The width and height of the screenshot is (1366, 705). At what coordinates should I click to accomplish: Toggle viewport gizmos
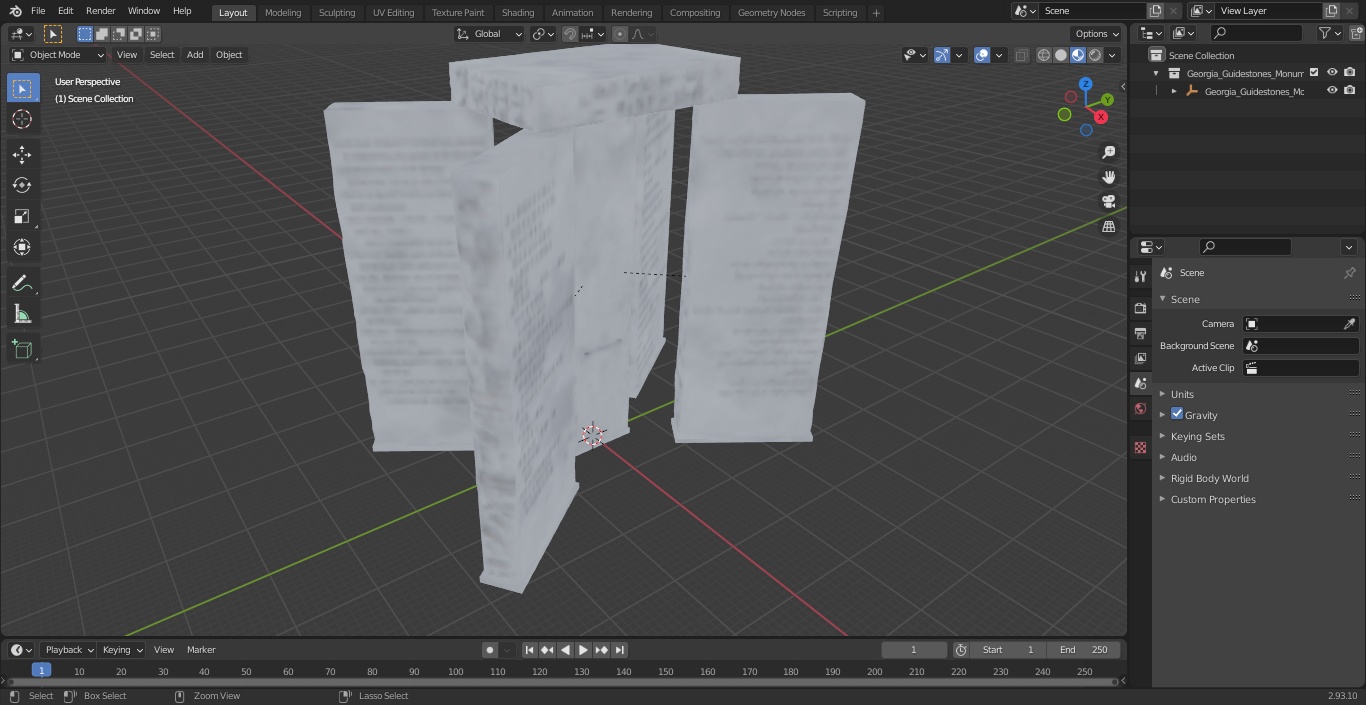pos(942,55)
